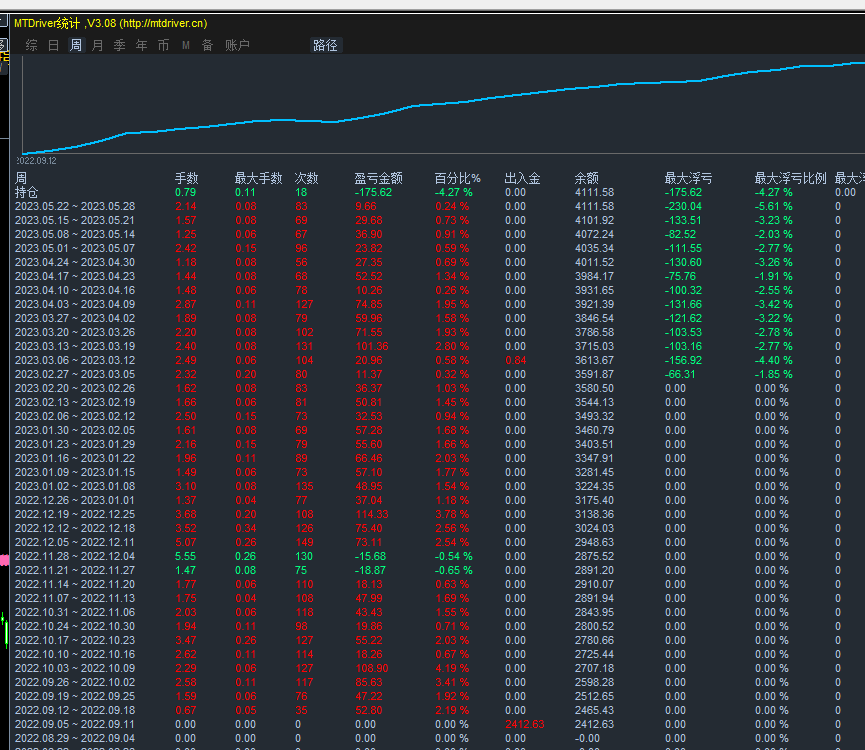
Task: Select the 日 daily statistics tab
Action: (54, 45)
